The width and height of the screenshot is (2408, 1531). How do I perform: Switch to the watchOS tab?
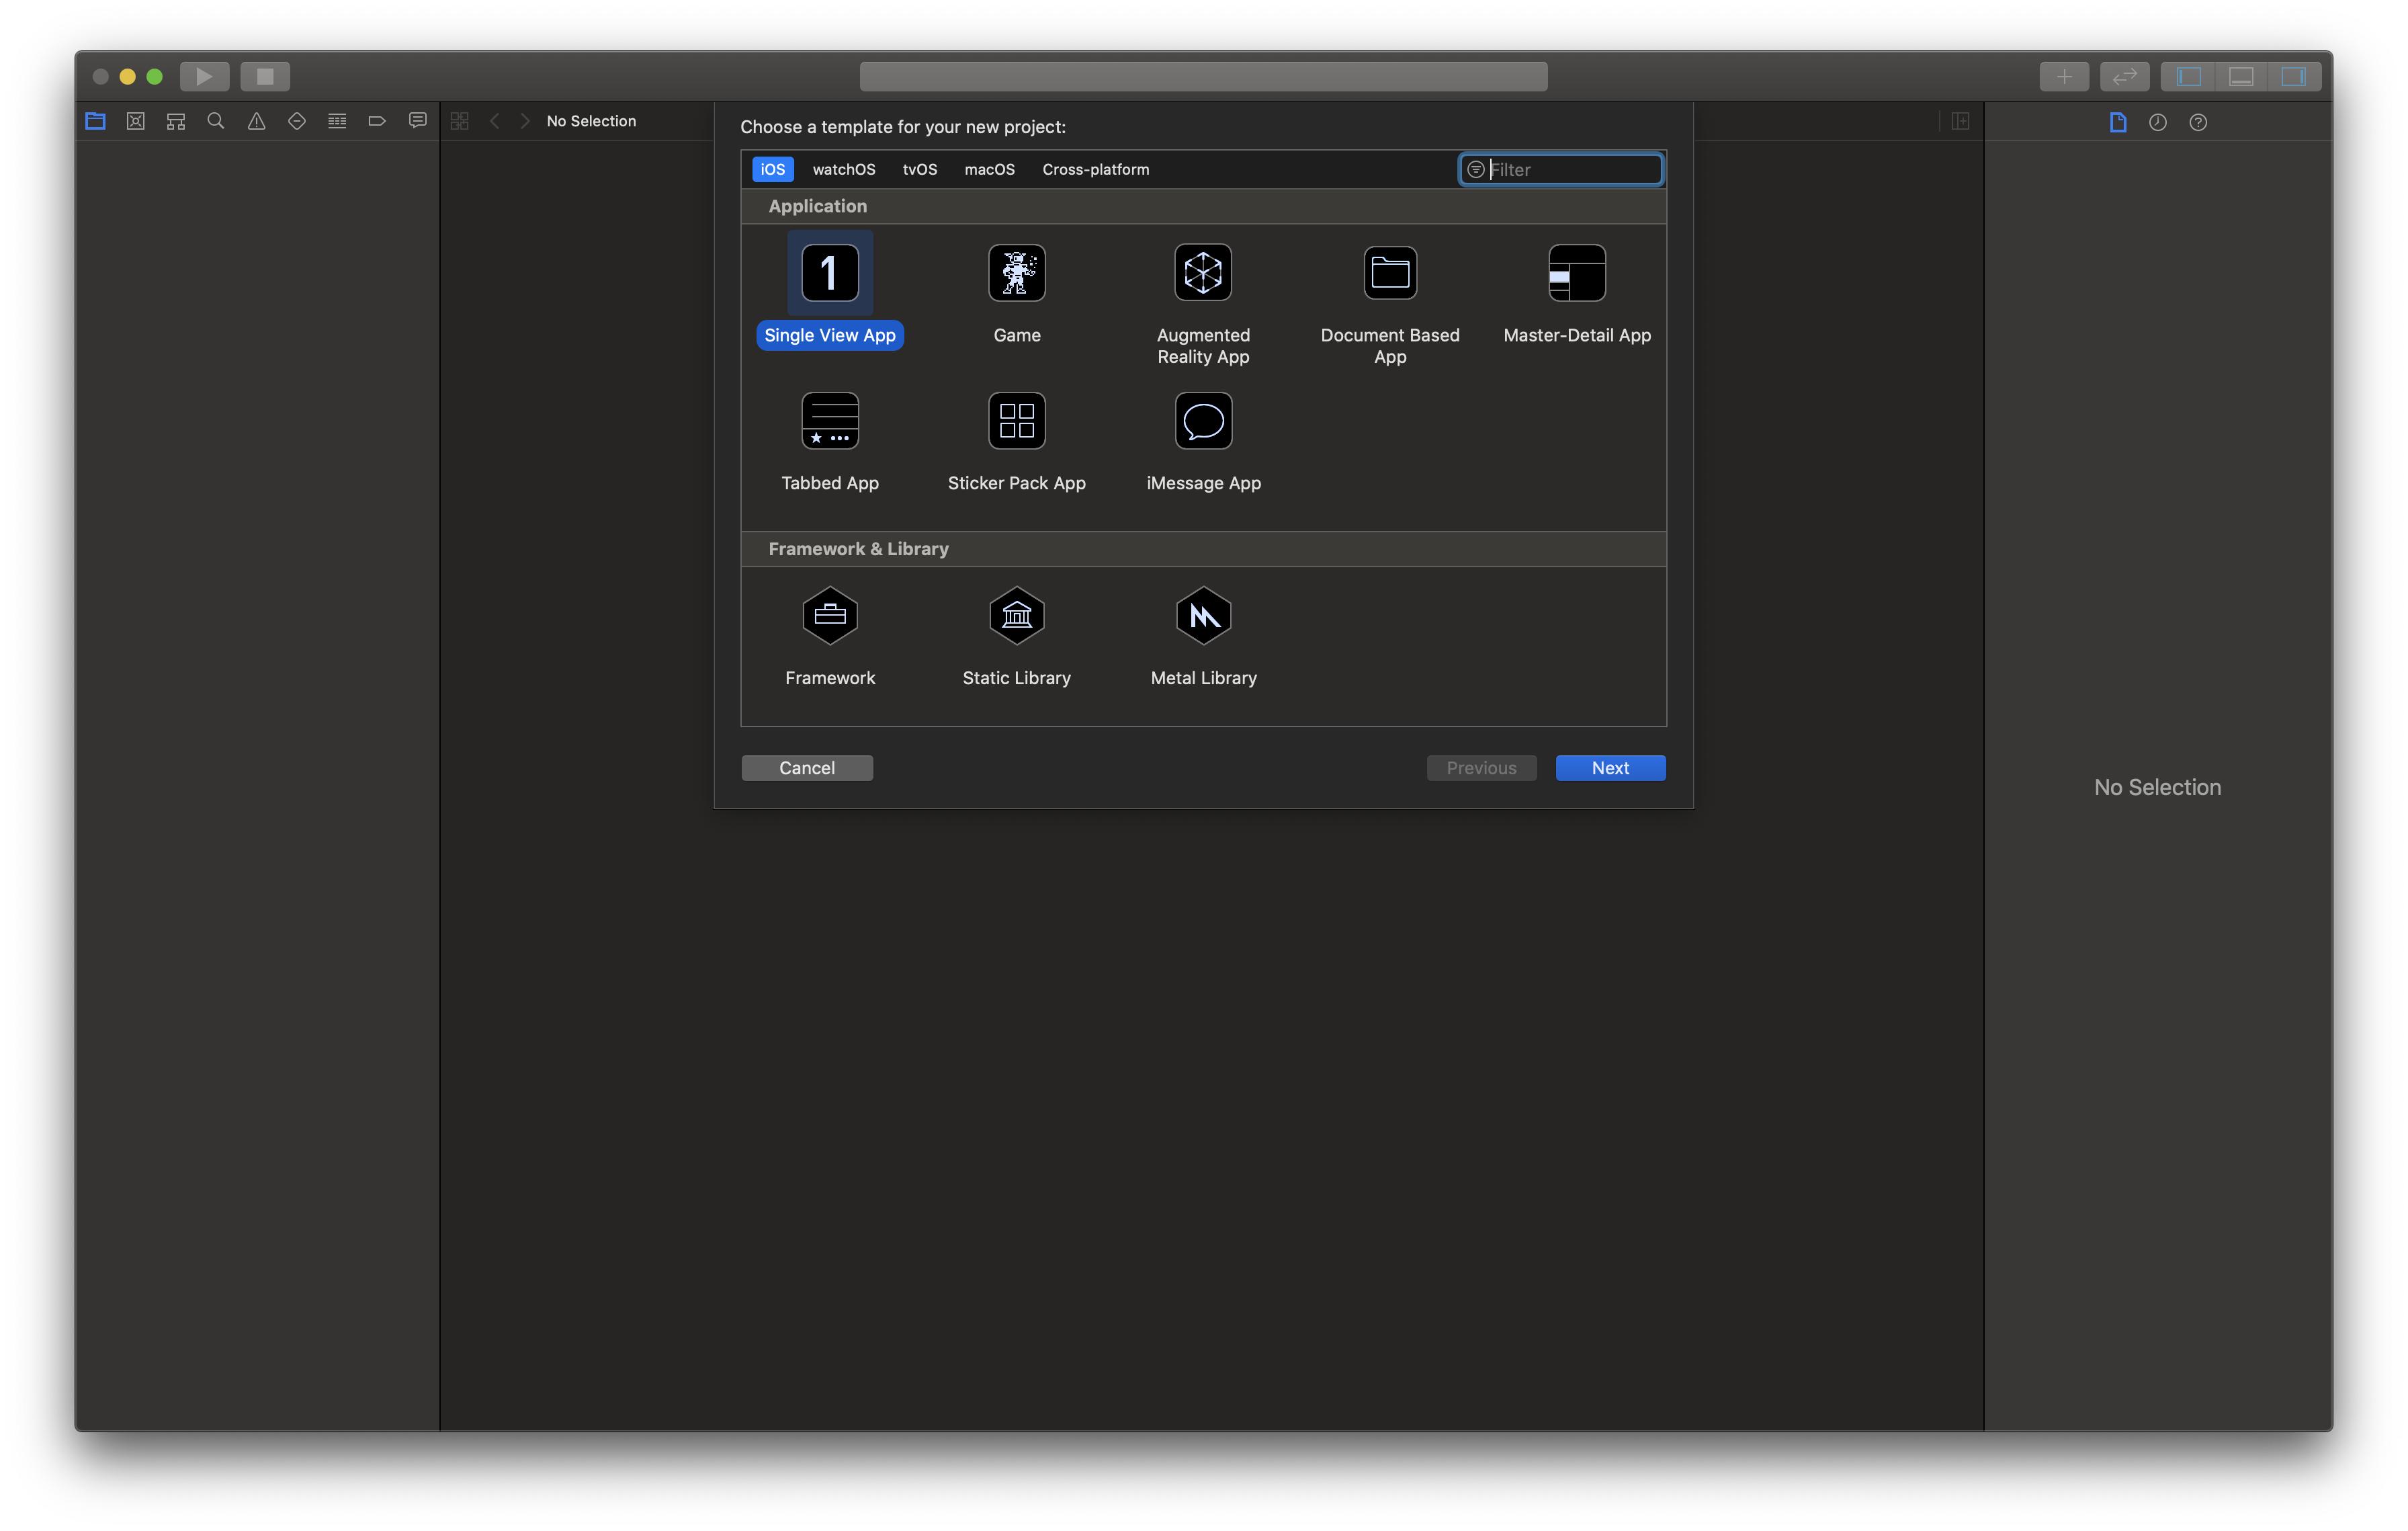(844, 169)
